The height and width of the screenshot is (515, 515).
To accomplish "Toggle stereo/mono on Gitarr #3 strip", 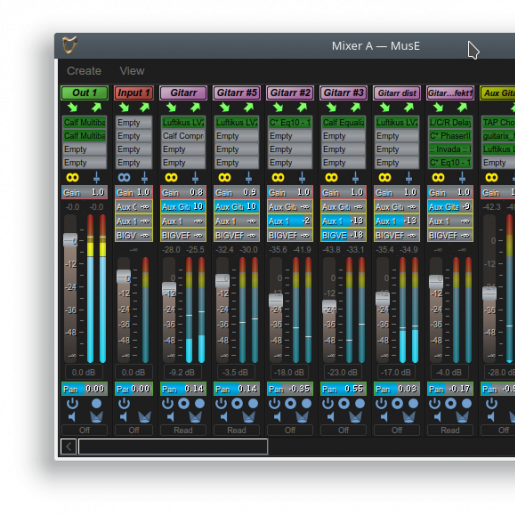I will tap(331, 177).
